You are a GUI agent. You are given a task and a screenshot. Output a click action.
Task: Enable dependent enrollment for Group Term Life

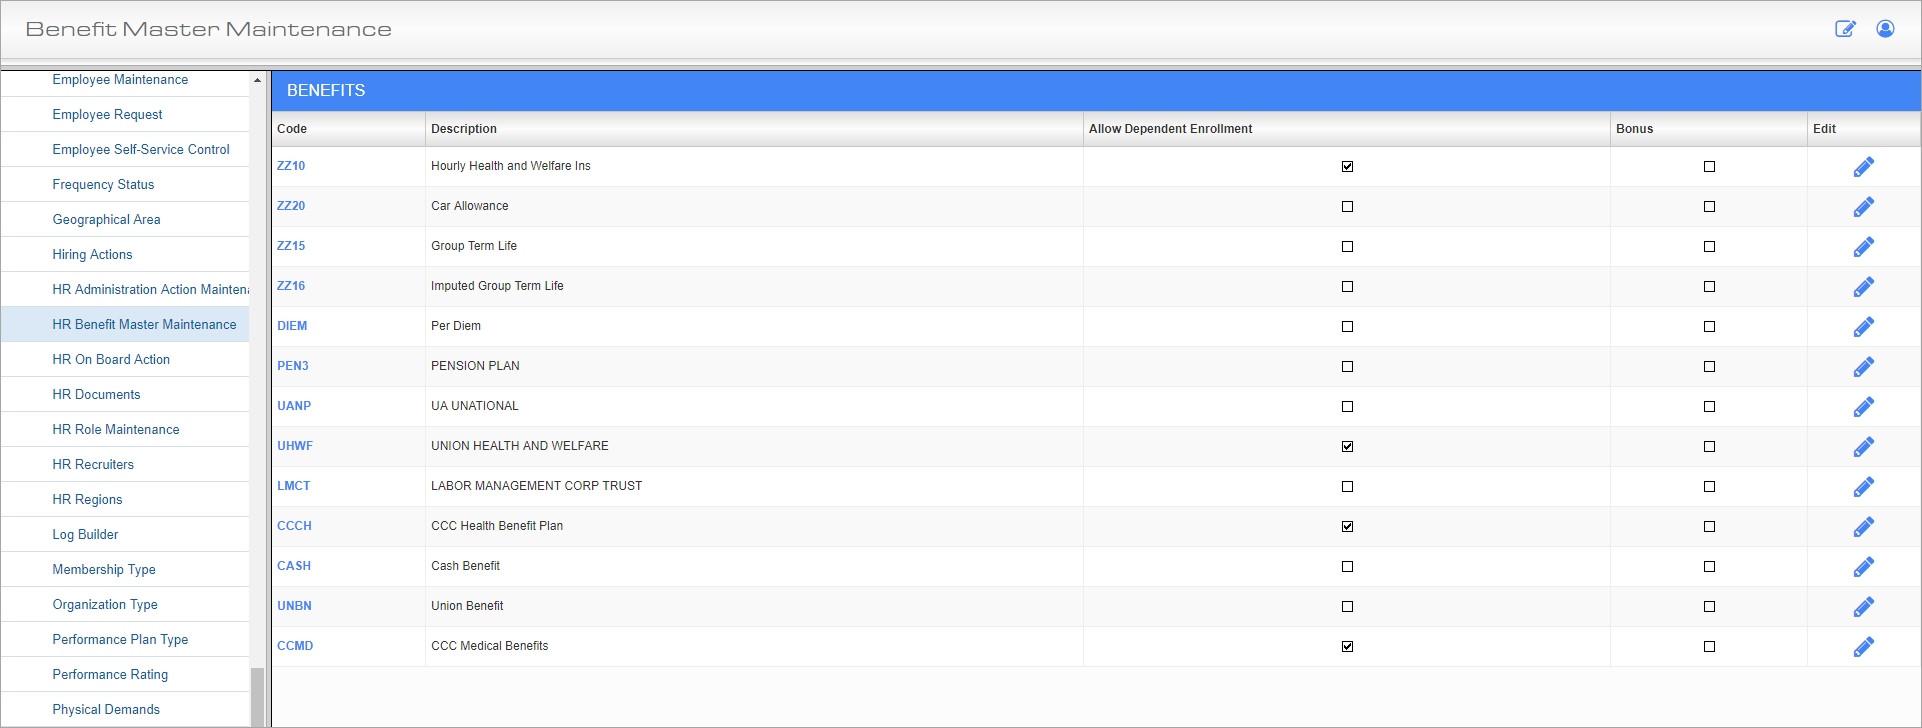(1347, 247)
